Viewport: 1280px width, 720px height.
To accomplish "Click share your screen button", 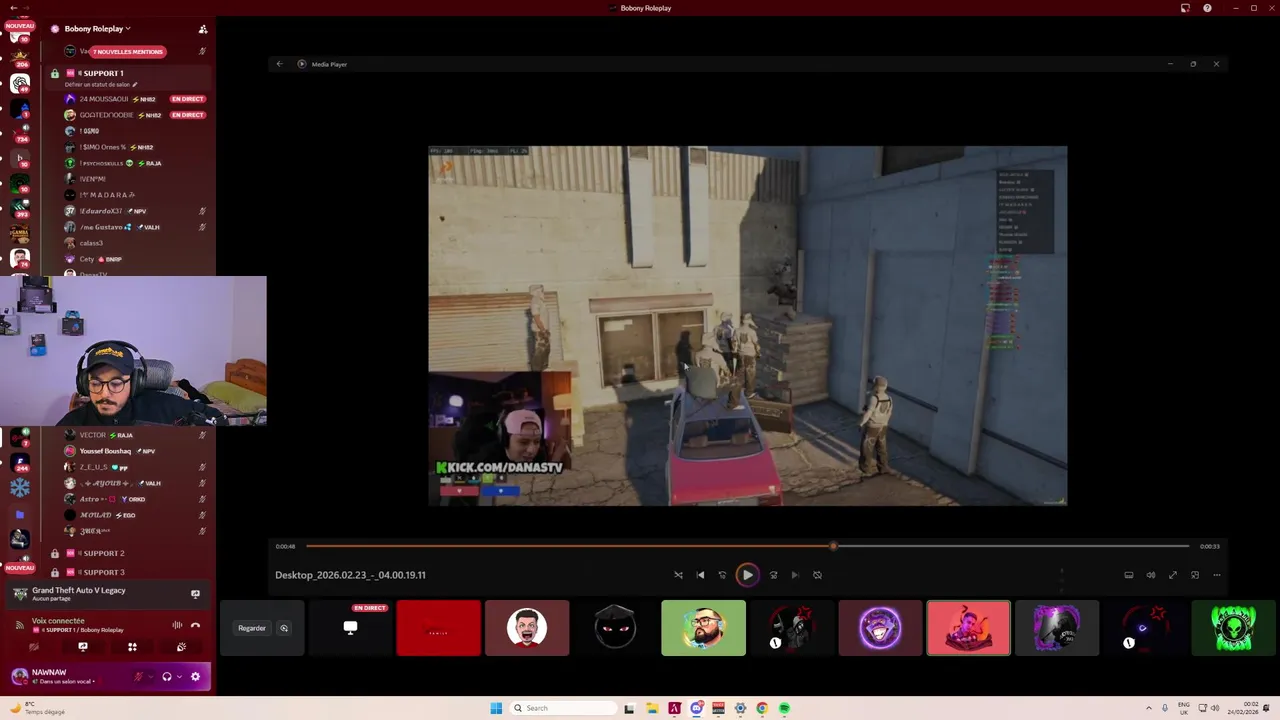I will pyautogui.click(x=83, y=647).
